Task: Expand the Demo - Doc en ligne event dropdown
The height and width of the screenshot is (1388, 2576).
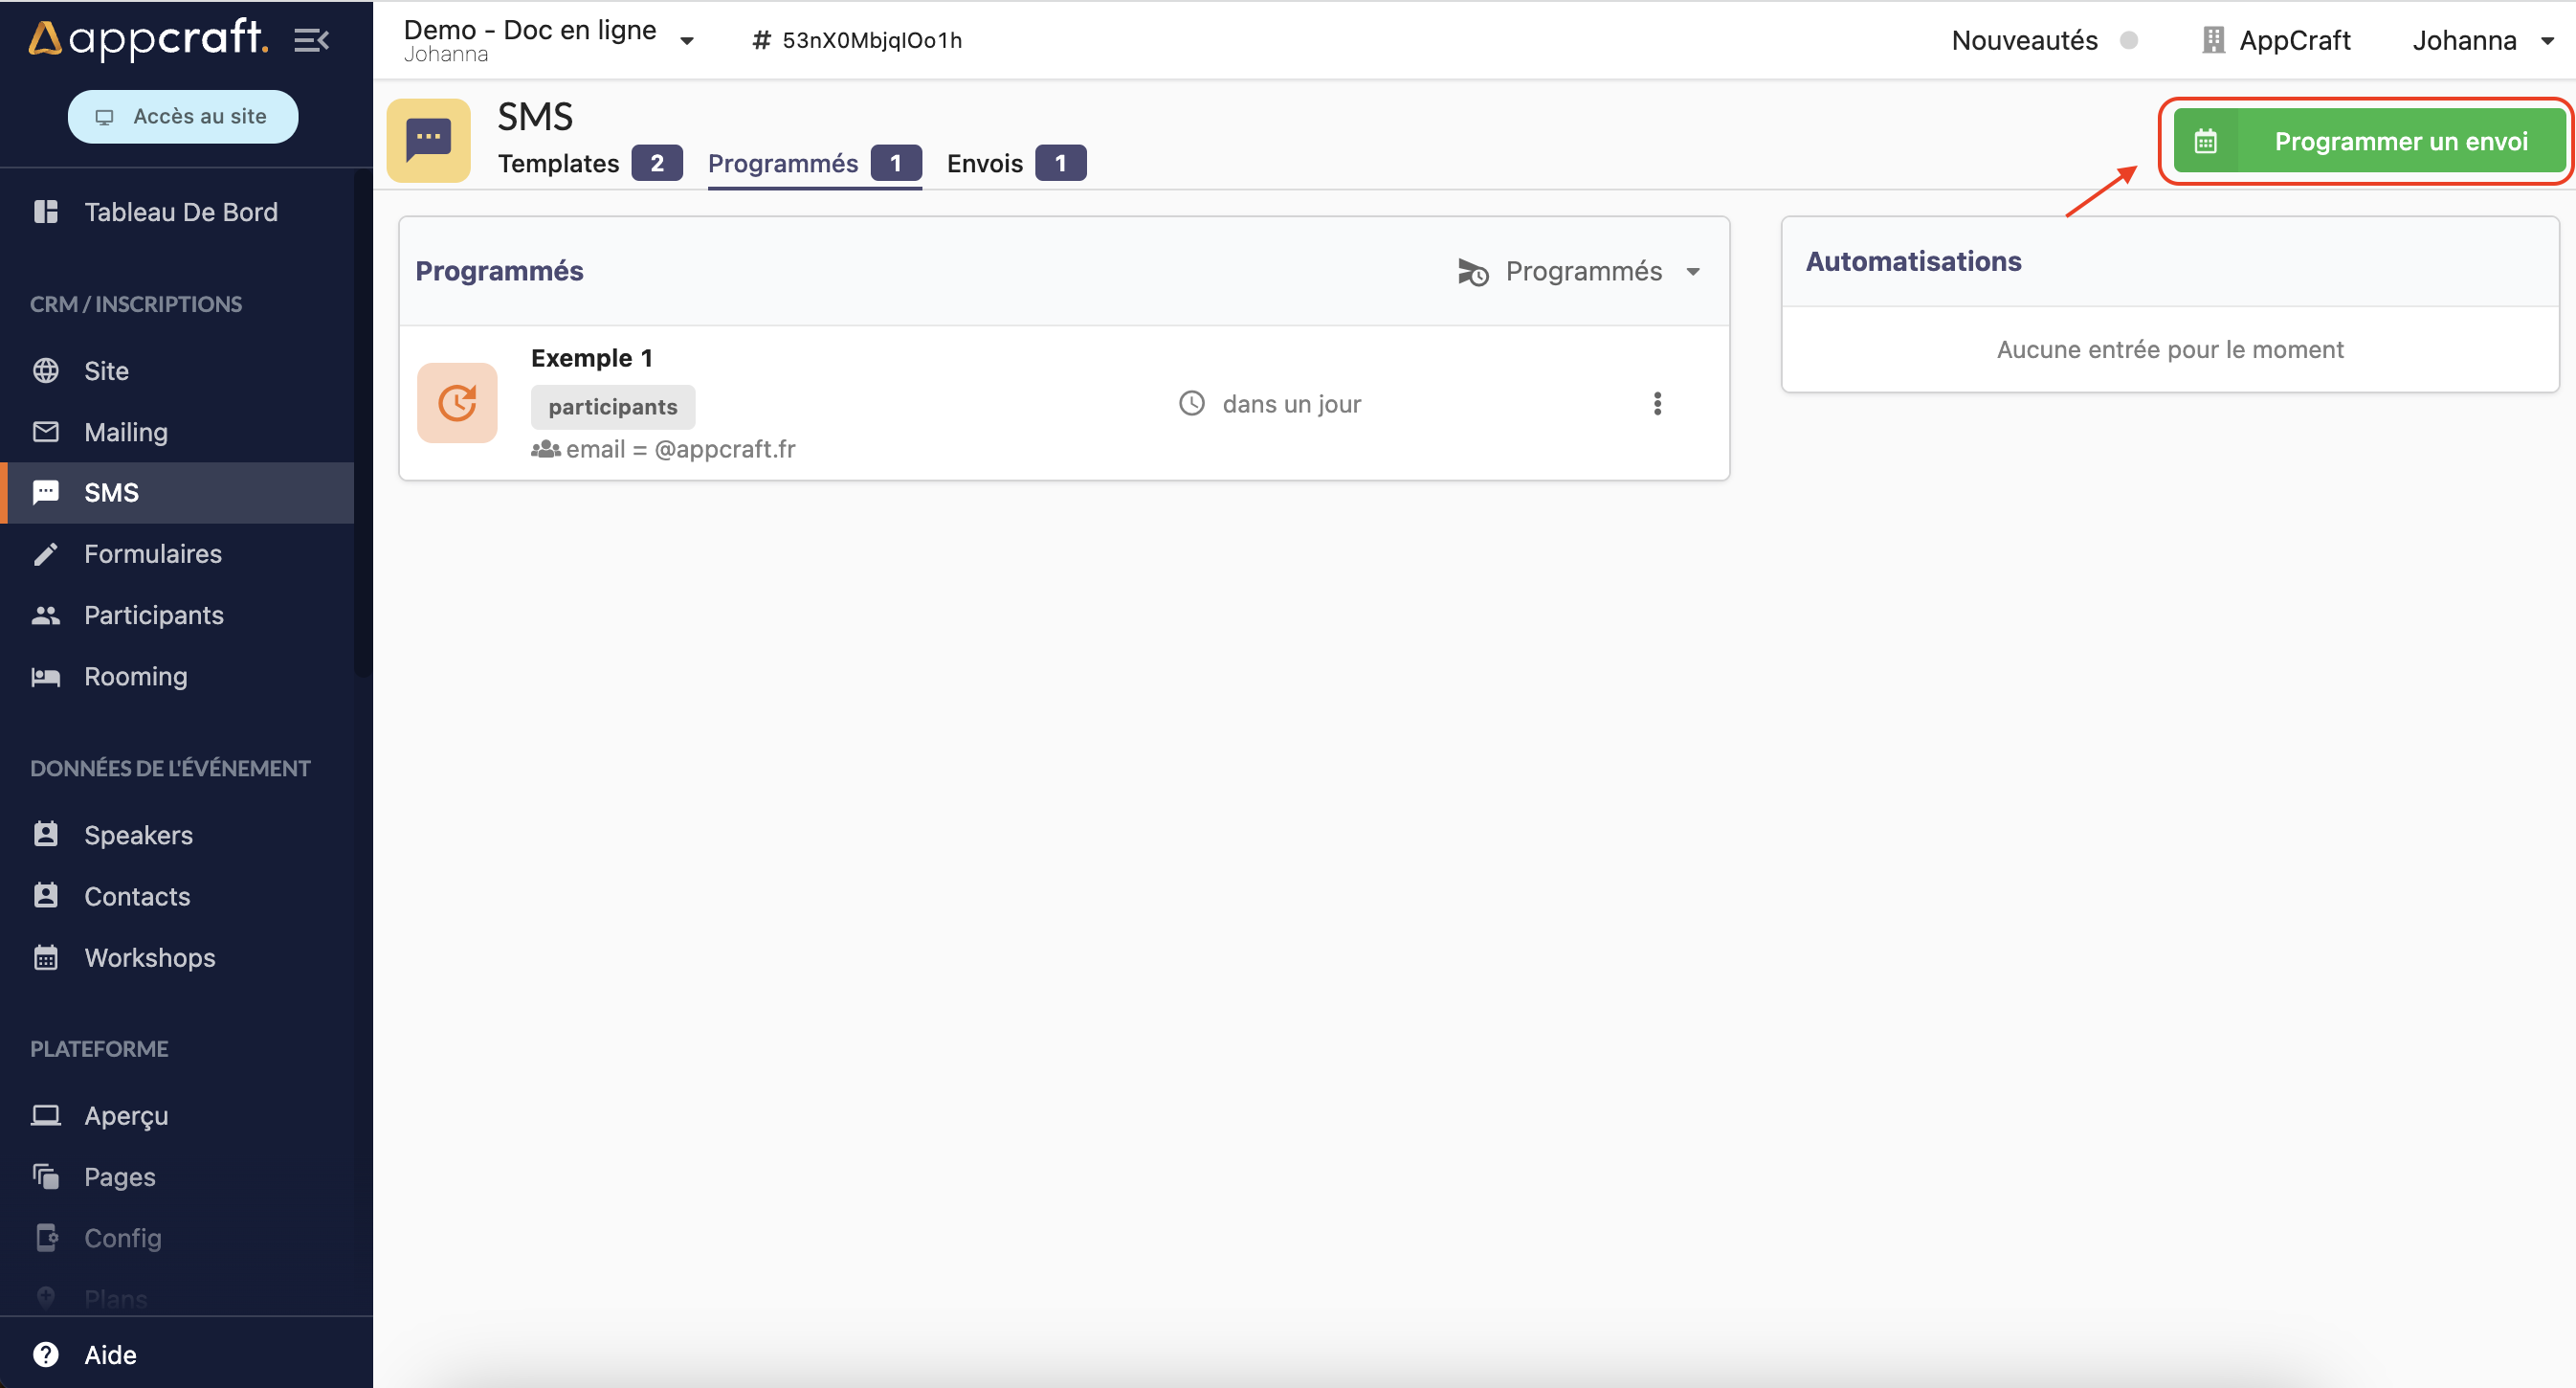Action: 686,40
